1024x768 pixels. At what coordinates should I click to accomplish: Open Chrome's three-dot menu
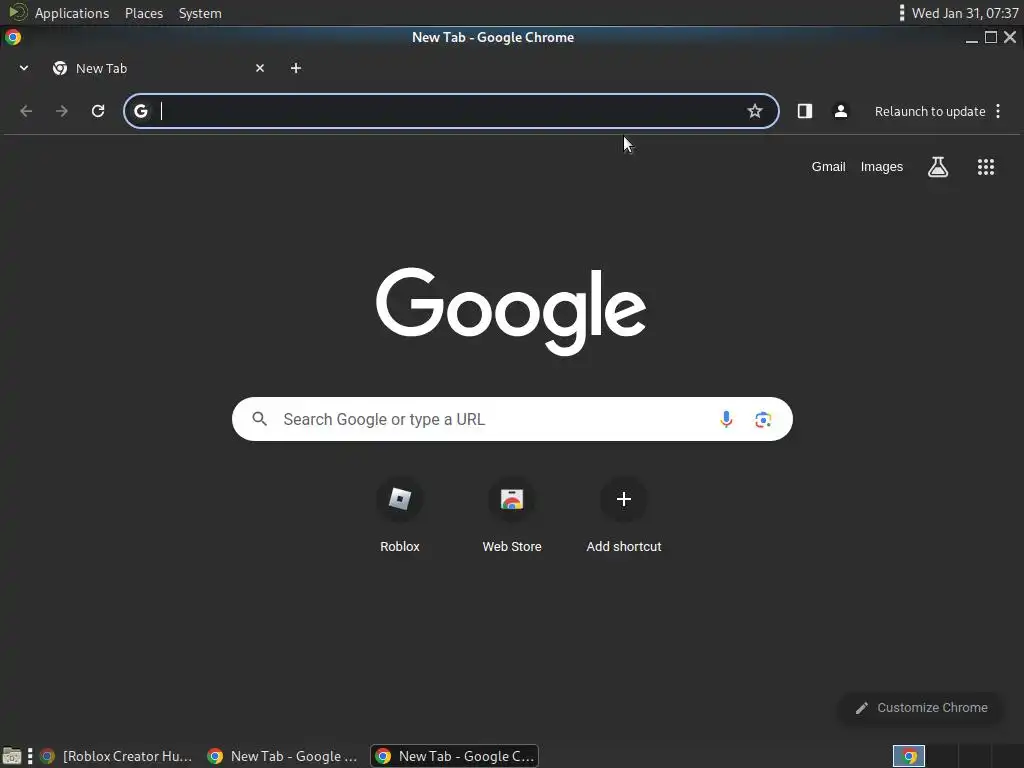998,111
